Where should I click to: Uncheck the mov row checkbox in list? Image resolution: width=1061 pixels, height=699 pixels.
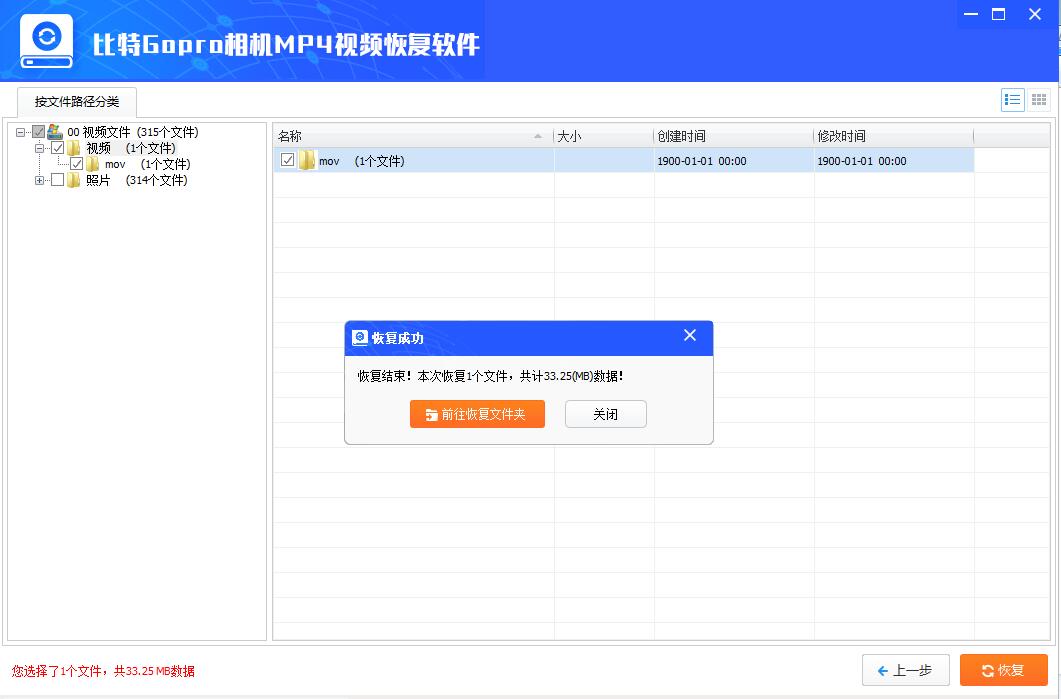pos(288,160)
